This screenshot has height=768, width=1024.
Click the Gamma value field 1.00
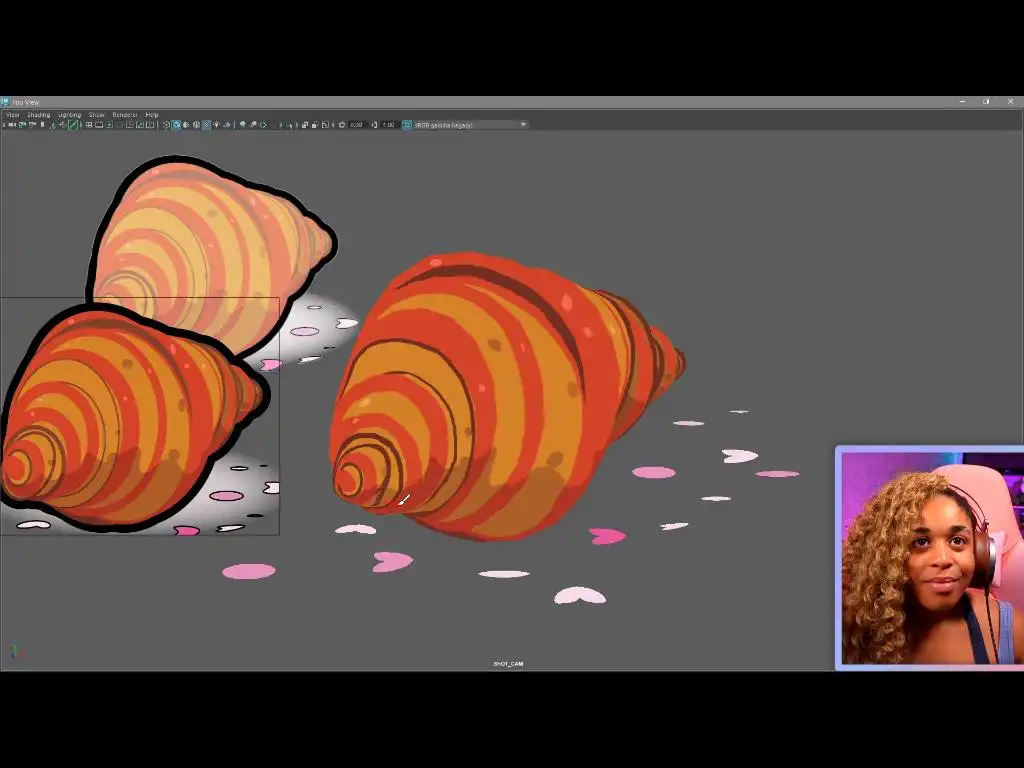tap(389, 124)
